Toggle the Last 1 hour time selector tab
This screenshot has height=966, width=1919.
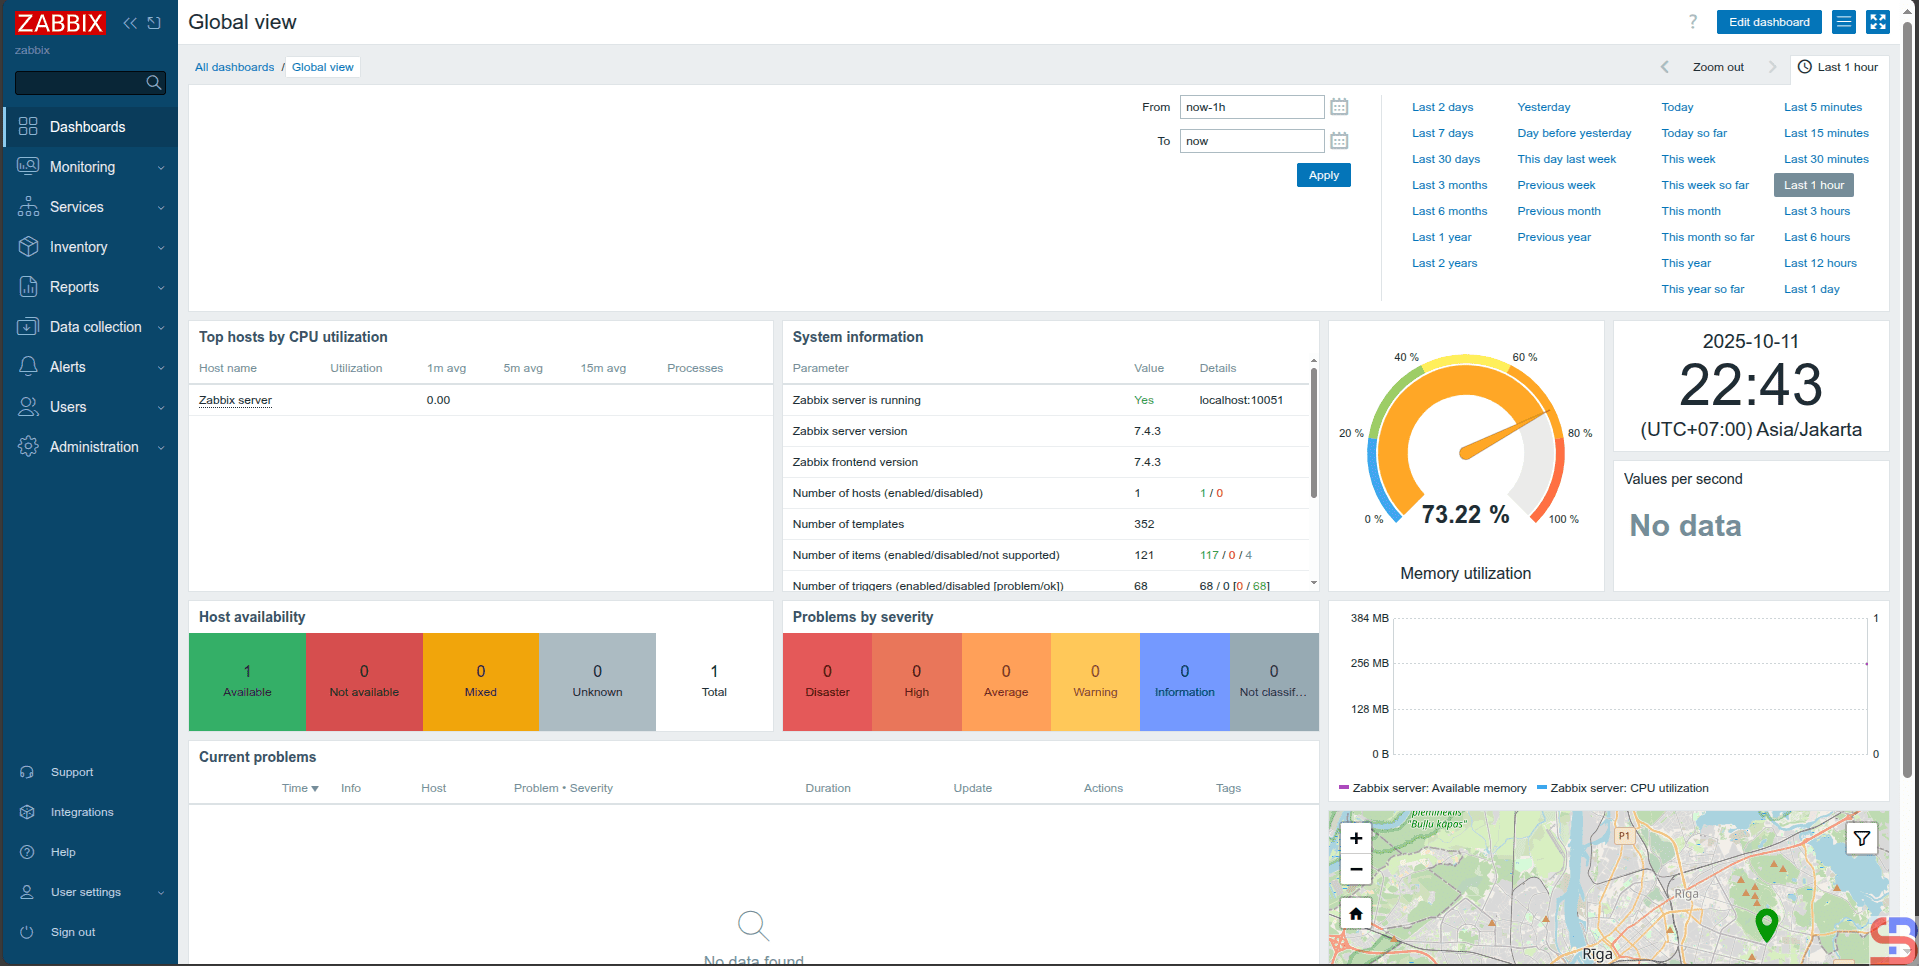point(1838,67)
